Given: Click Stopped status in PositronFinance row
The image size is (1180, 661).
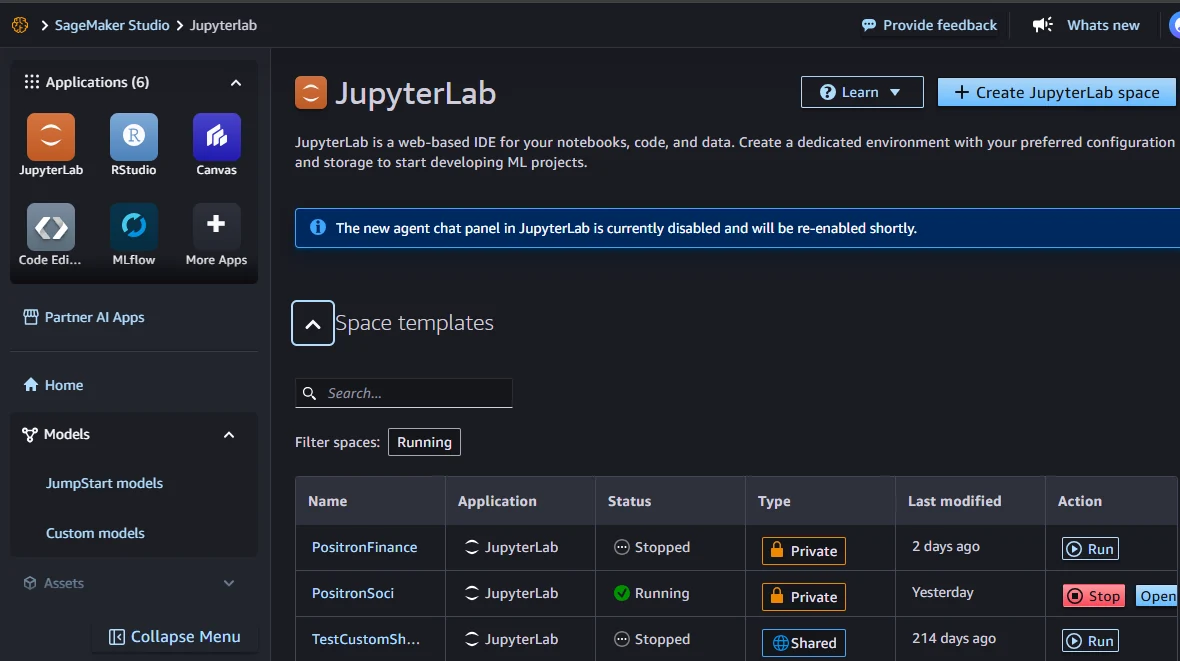Looking at the screenshot, I should (652, 547).
